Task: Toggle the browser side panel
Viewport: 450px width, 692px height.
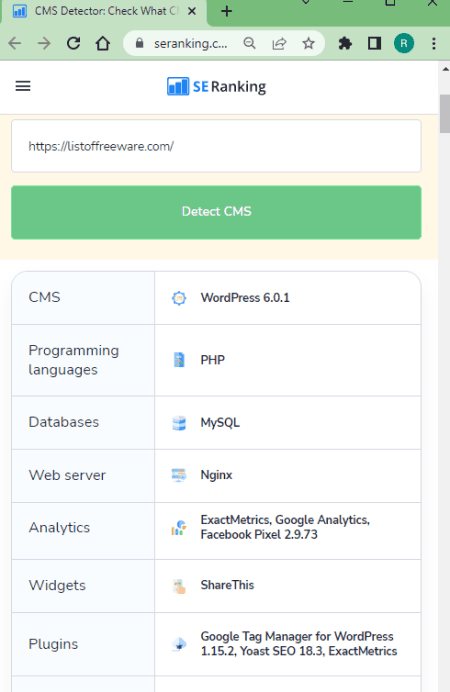Action: pos(374,43)
